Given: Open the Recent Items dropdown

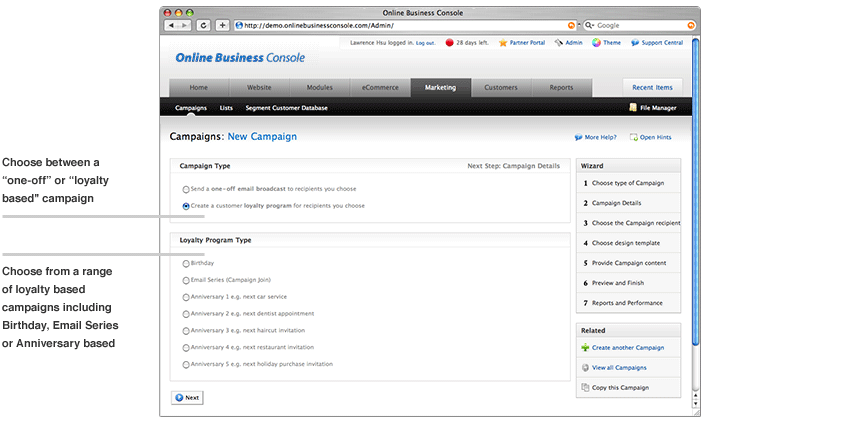Looking at the screenshot, I should [x=652, y=88].
